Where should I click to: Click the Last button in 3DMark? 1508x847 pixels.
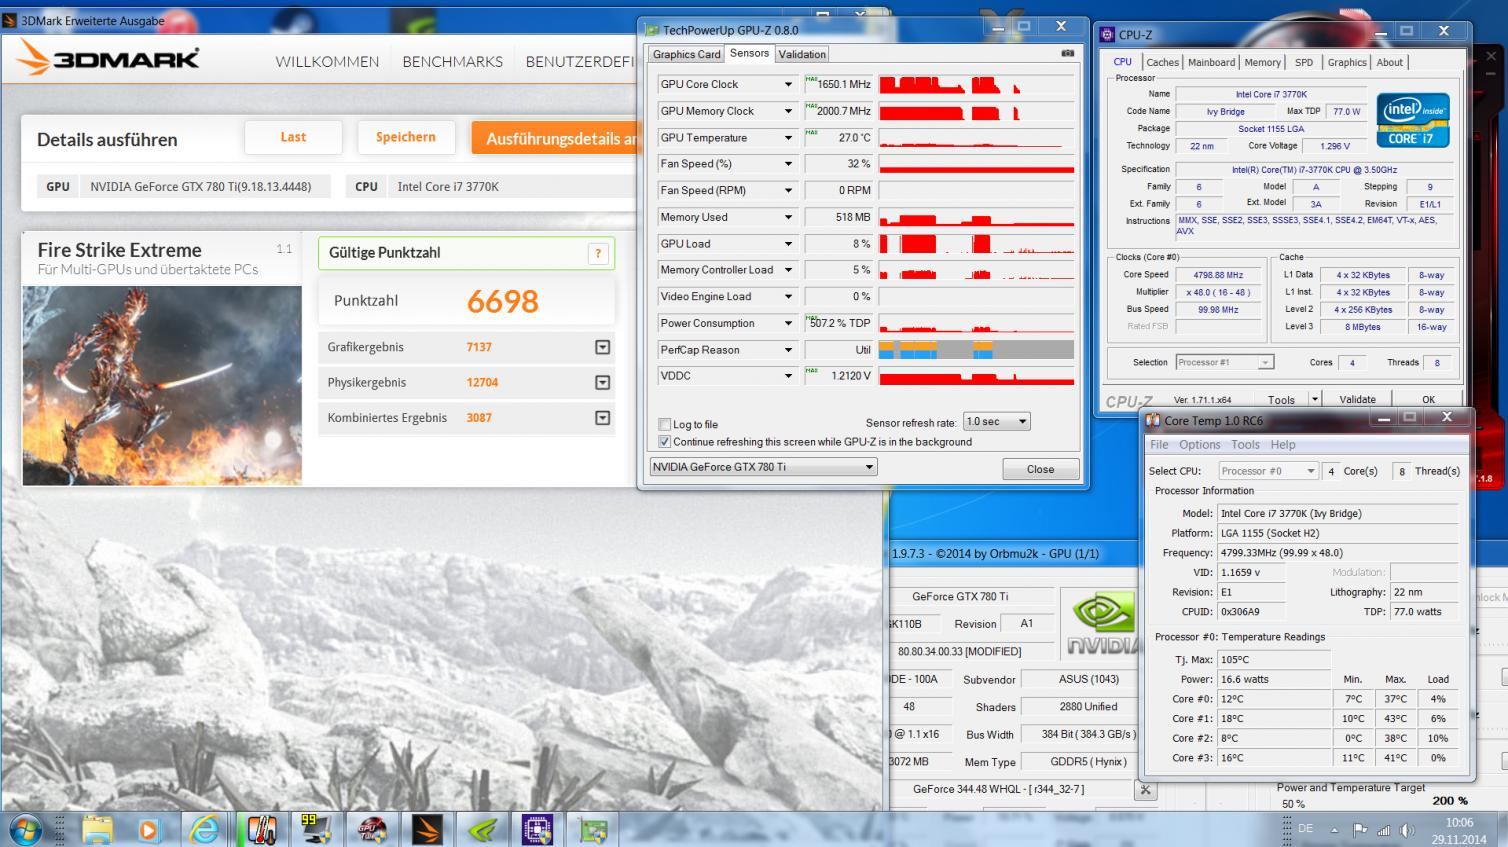point(293,137)
